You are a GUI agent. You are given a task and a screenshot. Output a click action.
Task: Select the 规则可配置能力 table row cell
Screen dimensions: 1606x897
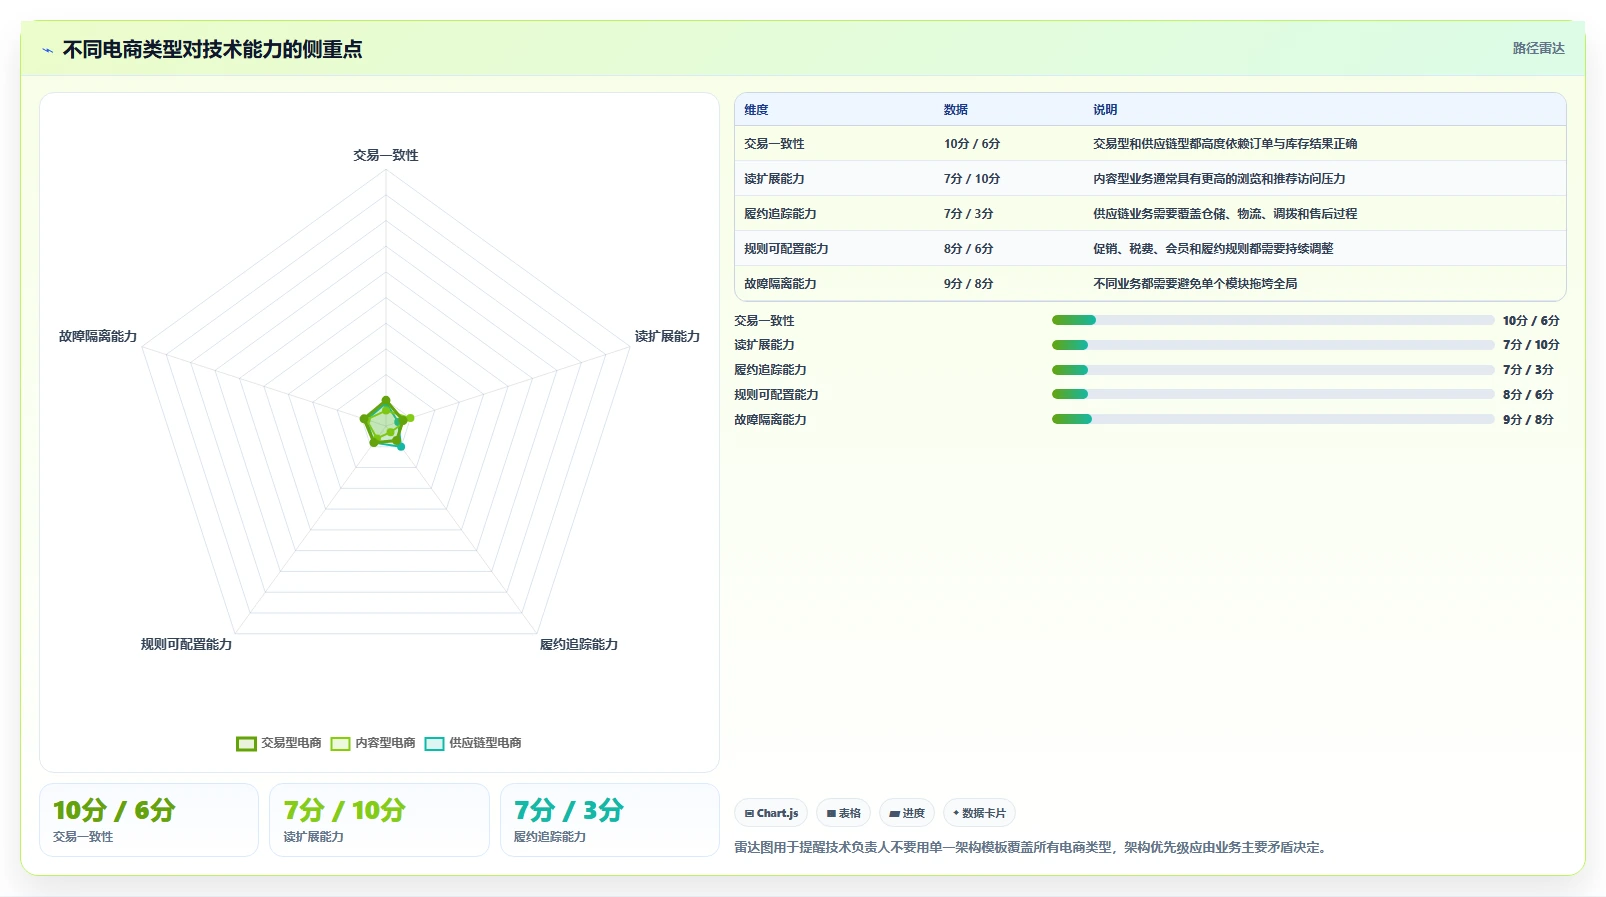click(786, 249)
